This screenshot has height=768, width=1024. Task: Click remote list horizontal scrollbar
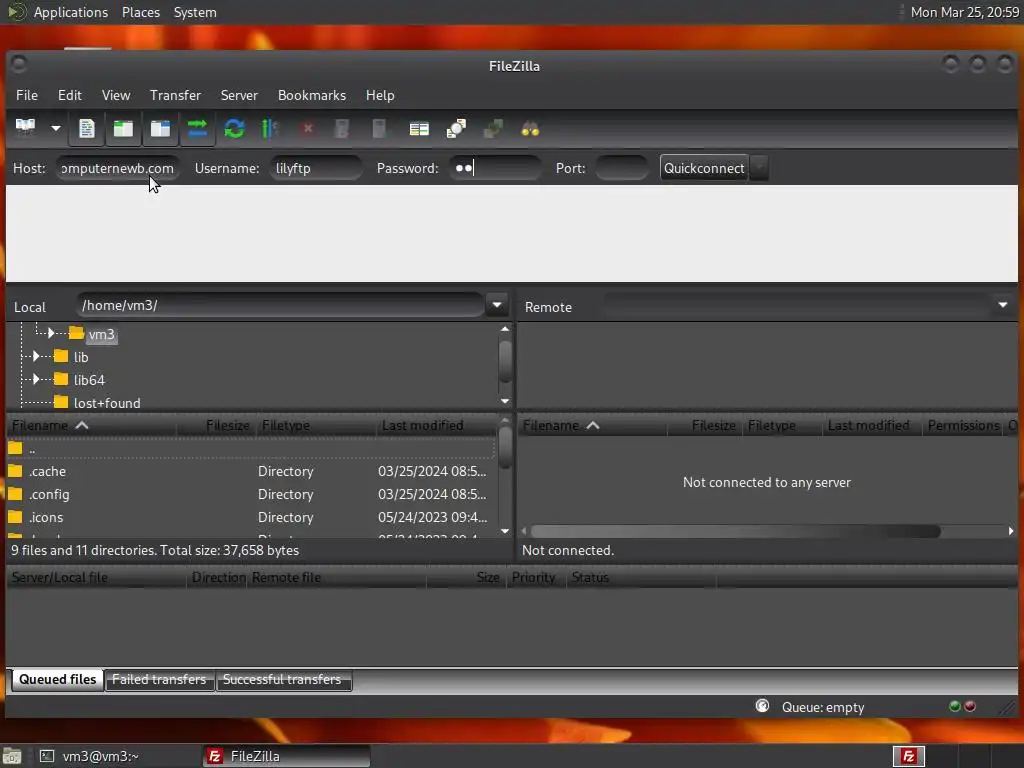pyautogui.click(x=736, y=532)
